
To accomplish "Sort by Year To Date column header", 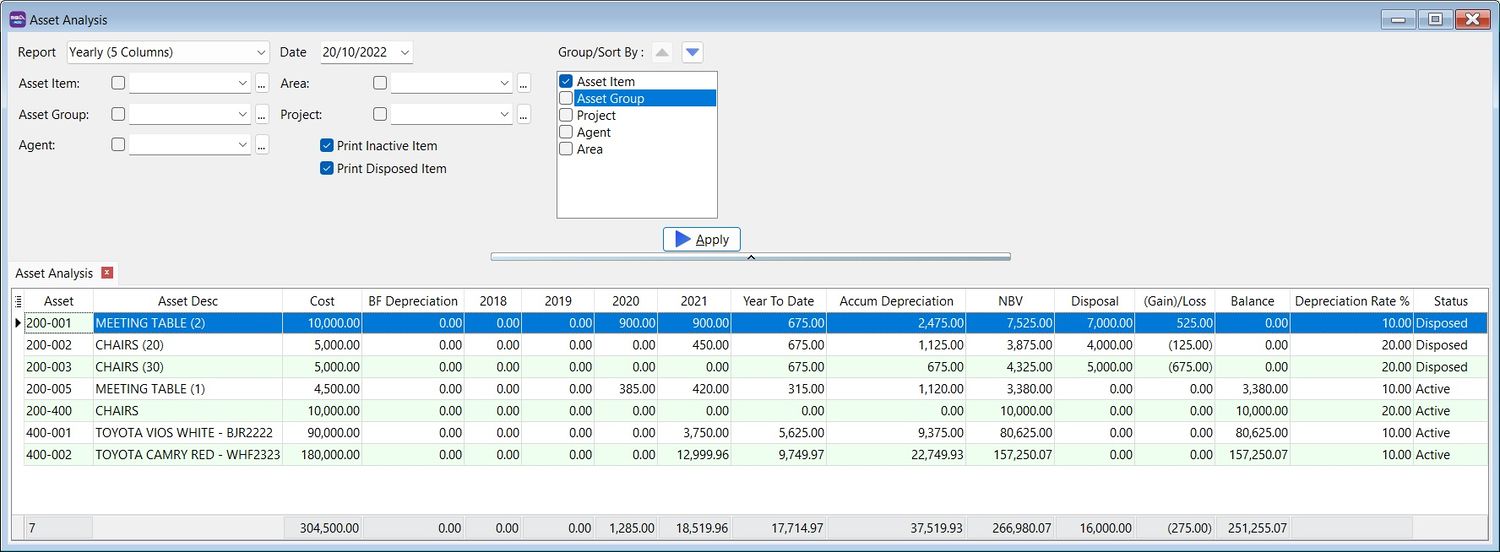I will pos(779,301).
